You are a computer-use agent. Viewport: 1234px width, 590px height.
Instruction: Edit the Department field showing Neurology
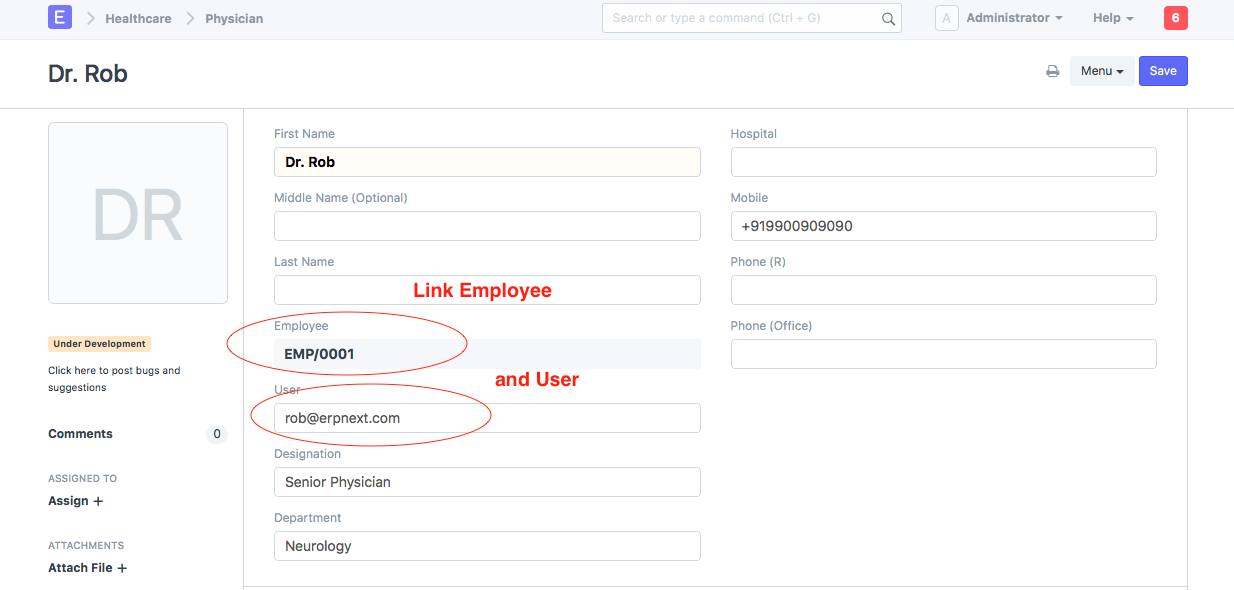487,546
